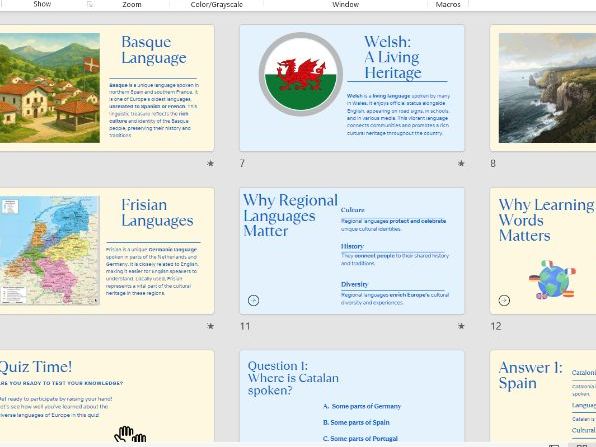Select the Question 1 Catalan slide
The height and width of the screenshot is (447, 596).
352,396
